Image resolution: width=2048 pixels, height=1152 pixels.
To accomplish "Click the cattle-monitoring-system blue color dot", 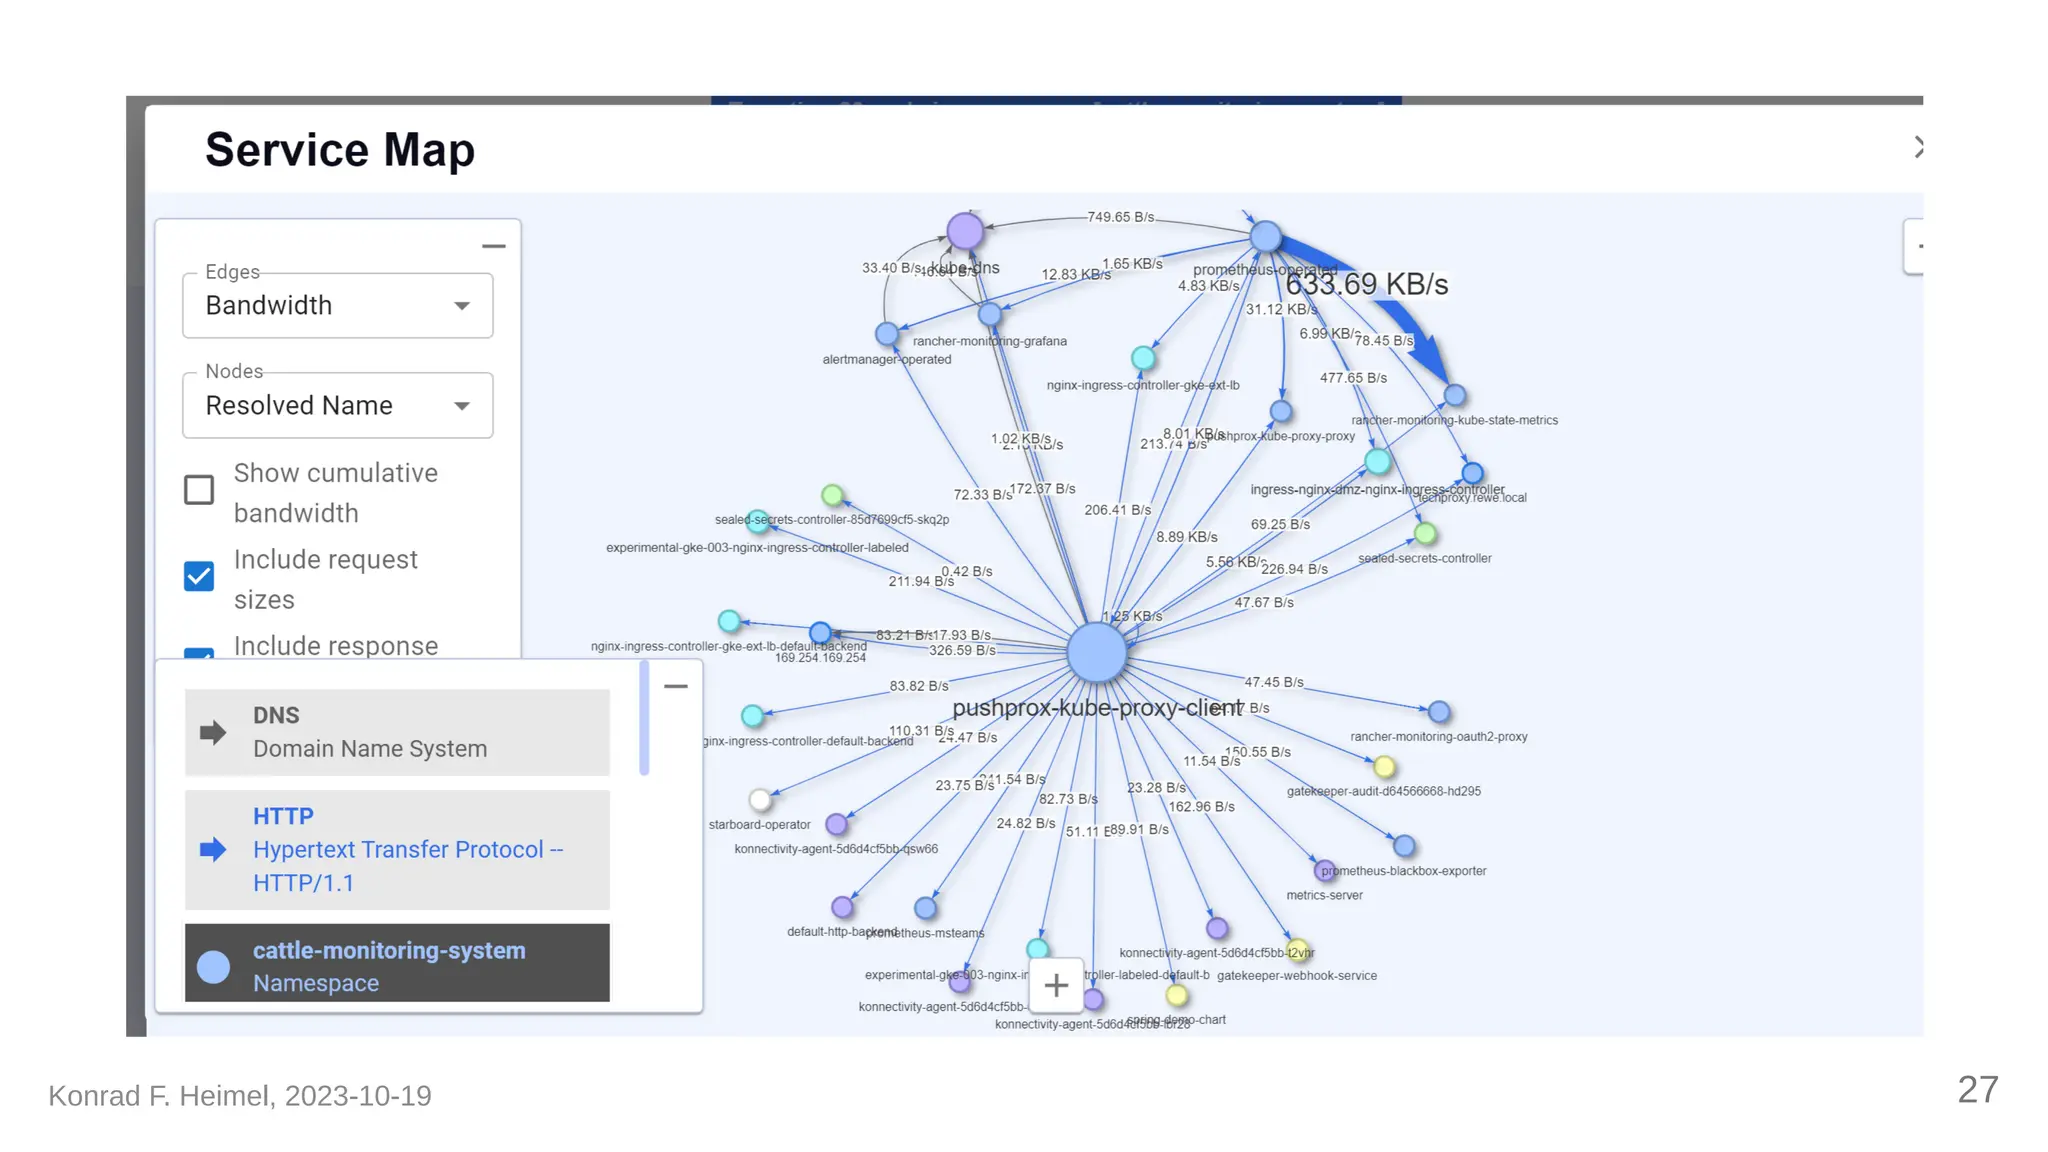I will point(213,967).
